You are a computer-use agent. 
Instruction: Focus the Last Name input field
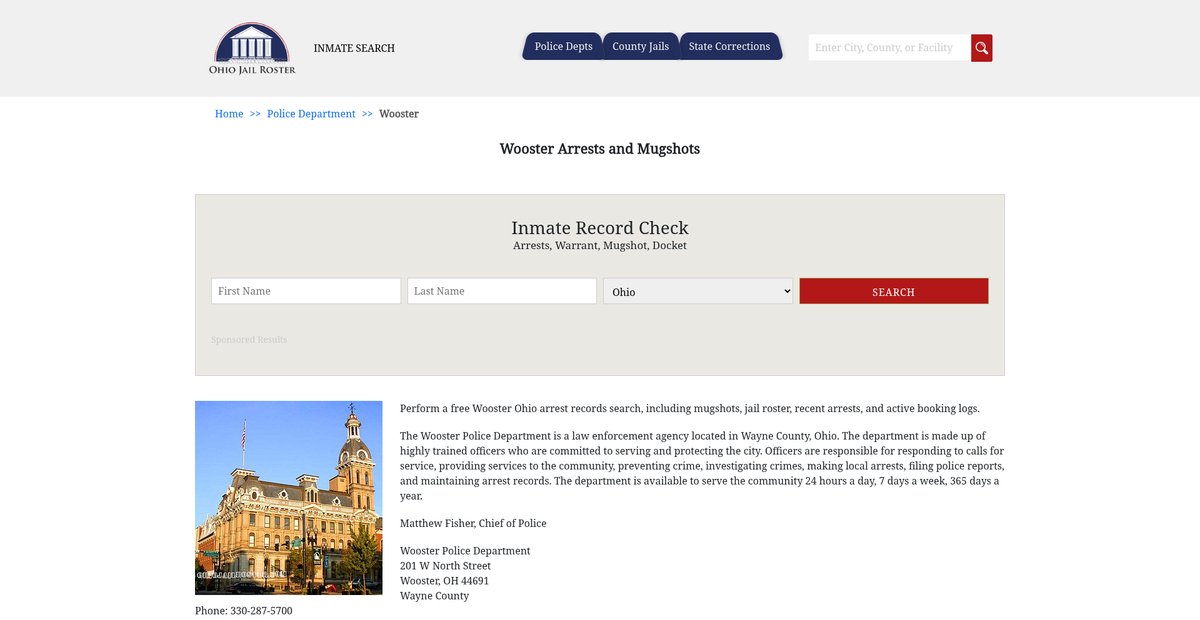(x=502, y=291)
